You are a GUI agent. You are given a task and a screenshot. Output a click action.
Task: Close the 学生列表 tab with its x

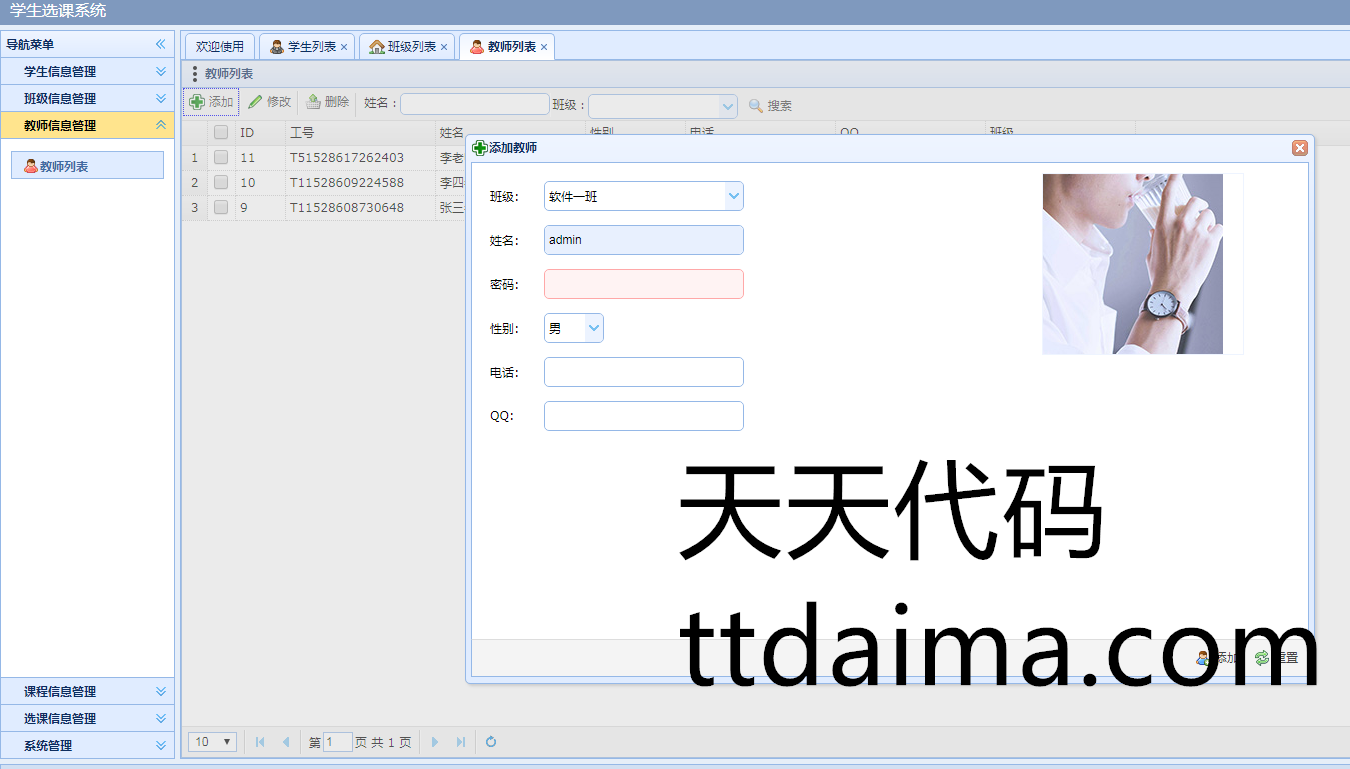pyautogui.click(x=344, y=47)
